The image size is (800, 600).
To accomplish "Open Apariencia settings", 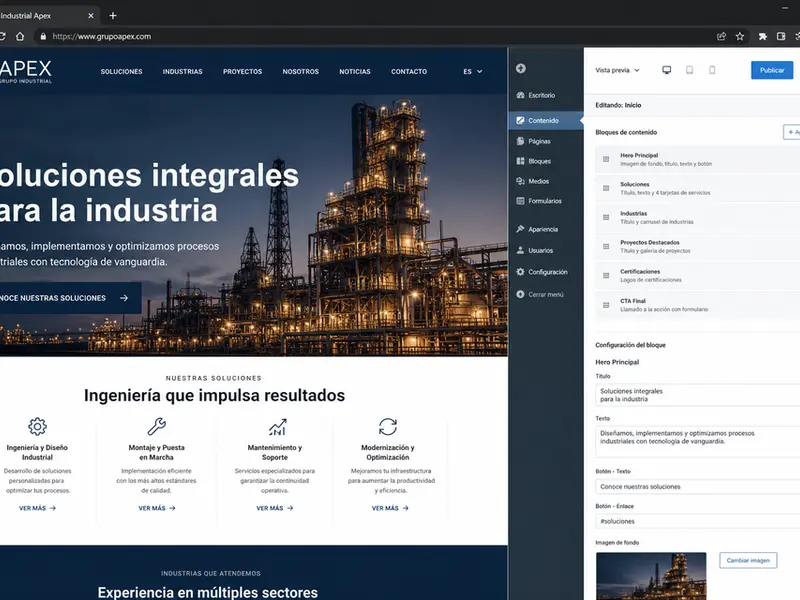I will tap(543, 229).
